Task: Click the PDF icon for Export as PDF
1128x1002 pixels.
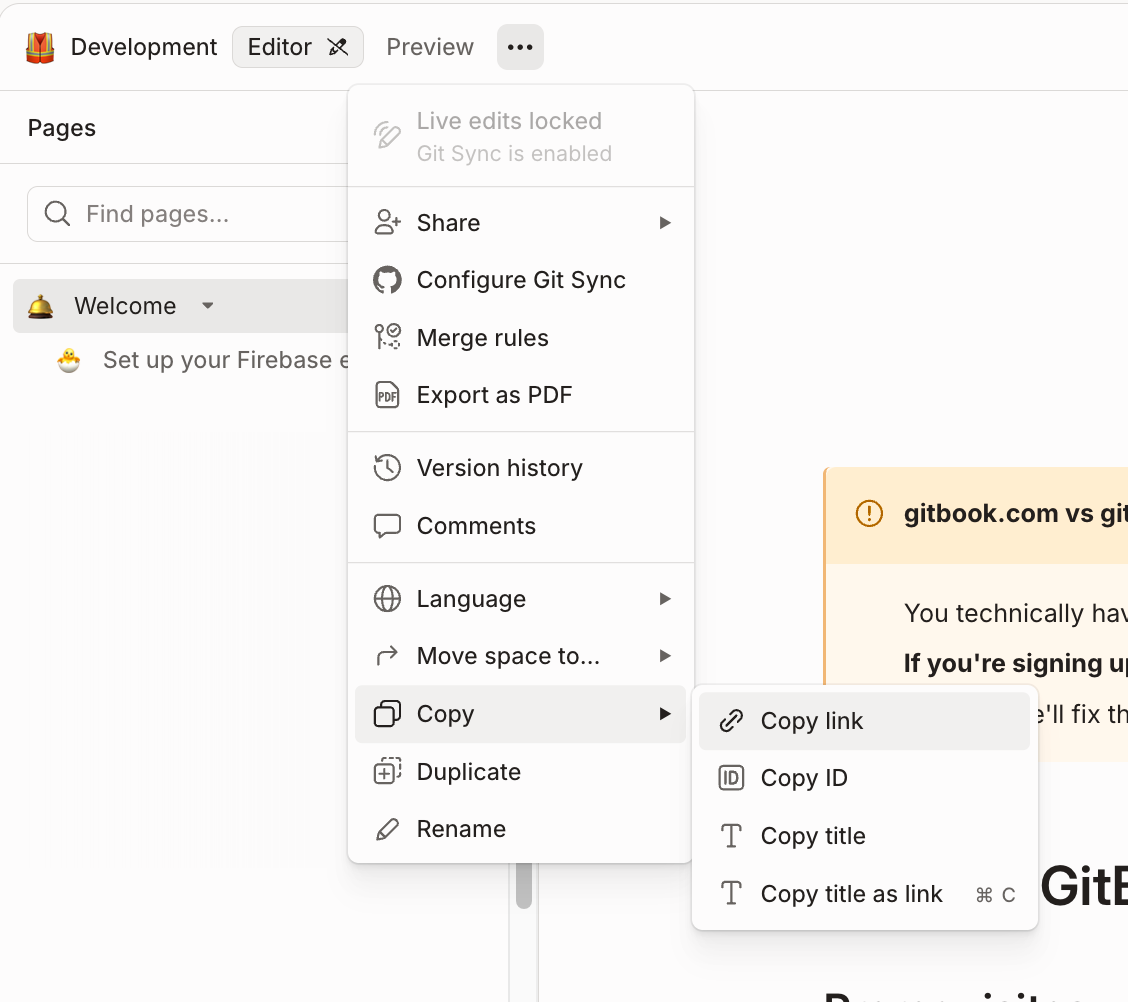Action: coord(387,395)
